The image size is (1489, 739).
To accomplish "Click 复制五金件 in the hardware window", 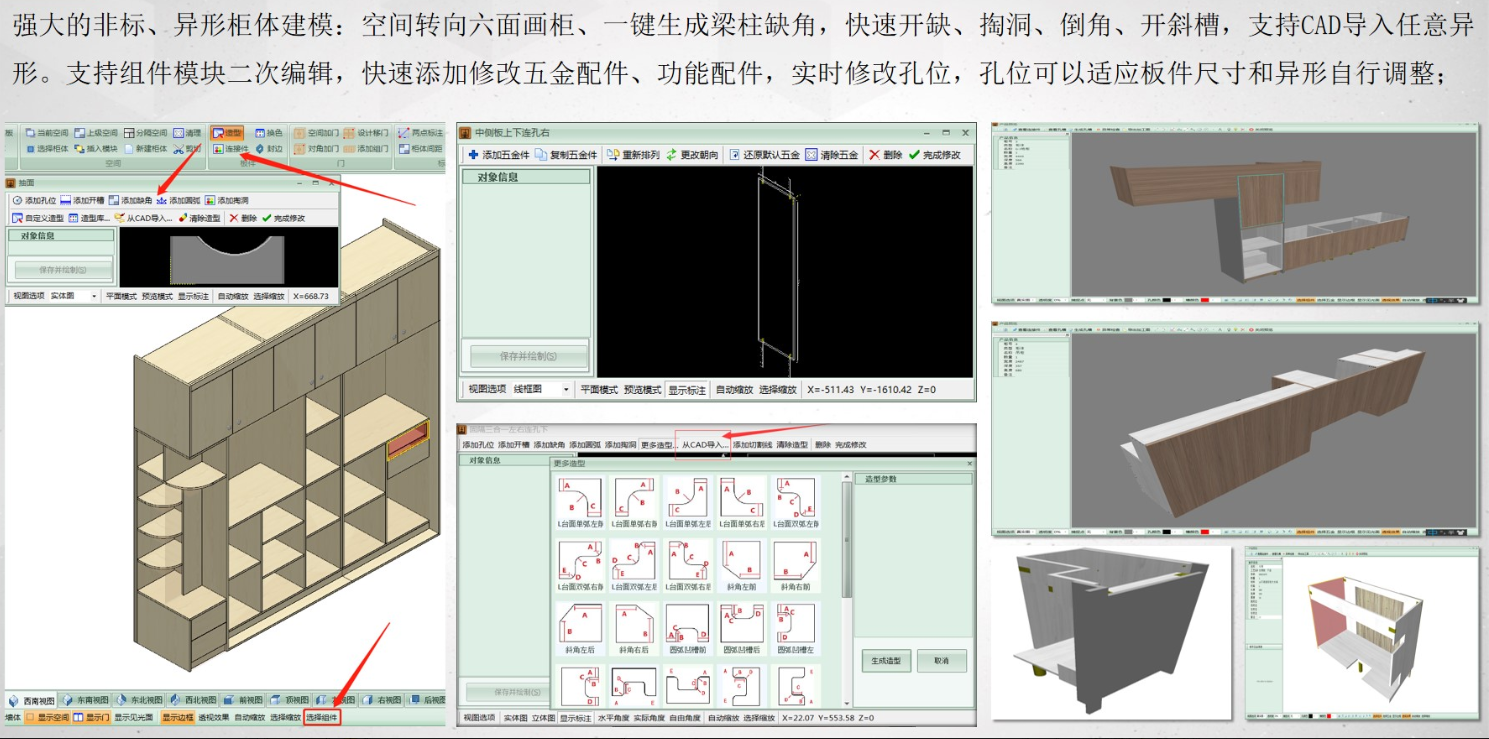I will (x=566, y=155).
